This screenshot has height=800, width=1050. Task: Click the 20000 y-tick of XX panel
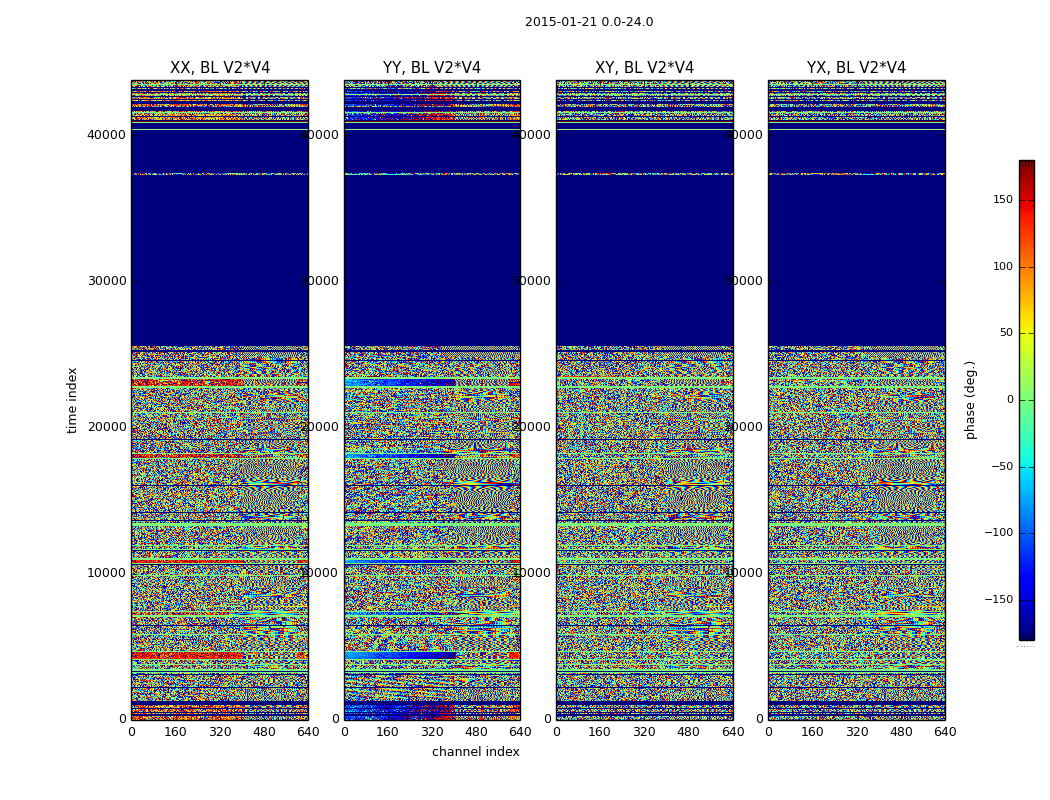(x=106, y=426)
